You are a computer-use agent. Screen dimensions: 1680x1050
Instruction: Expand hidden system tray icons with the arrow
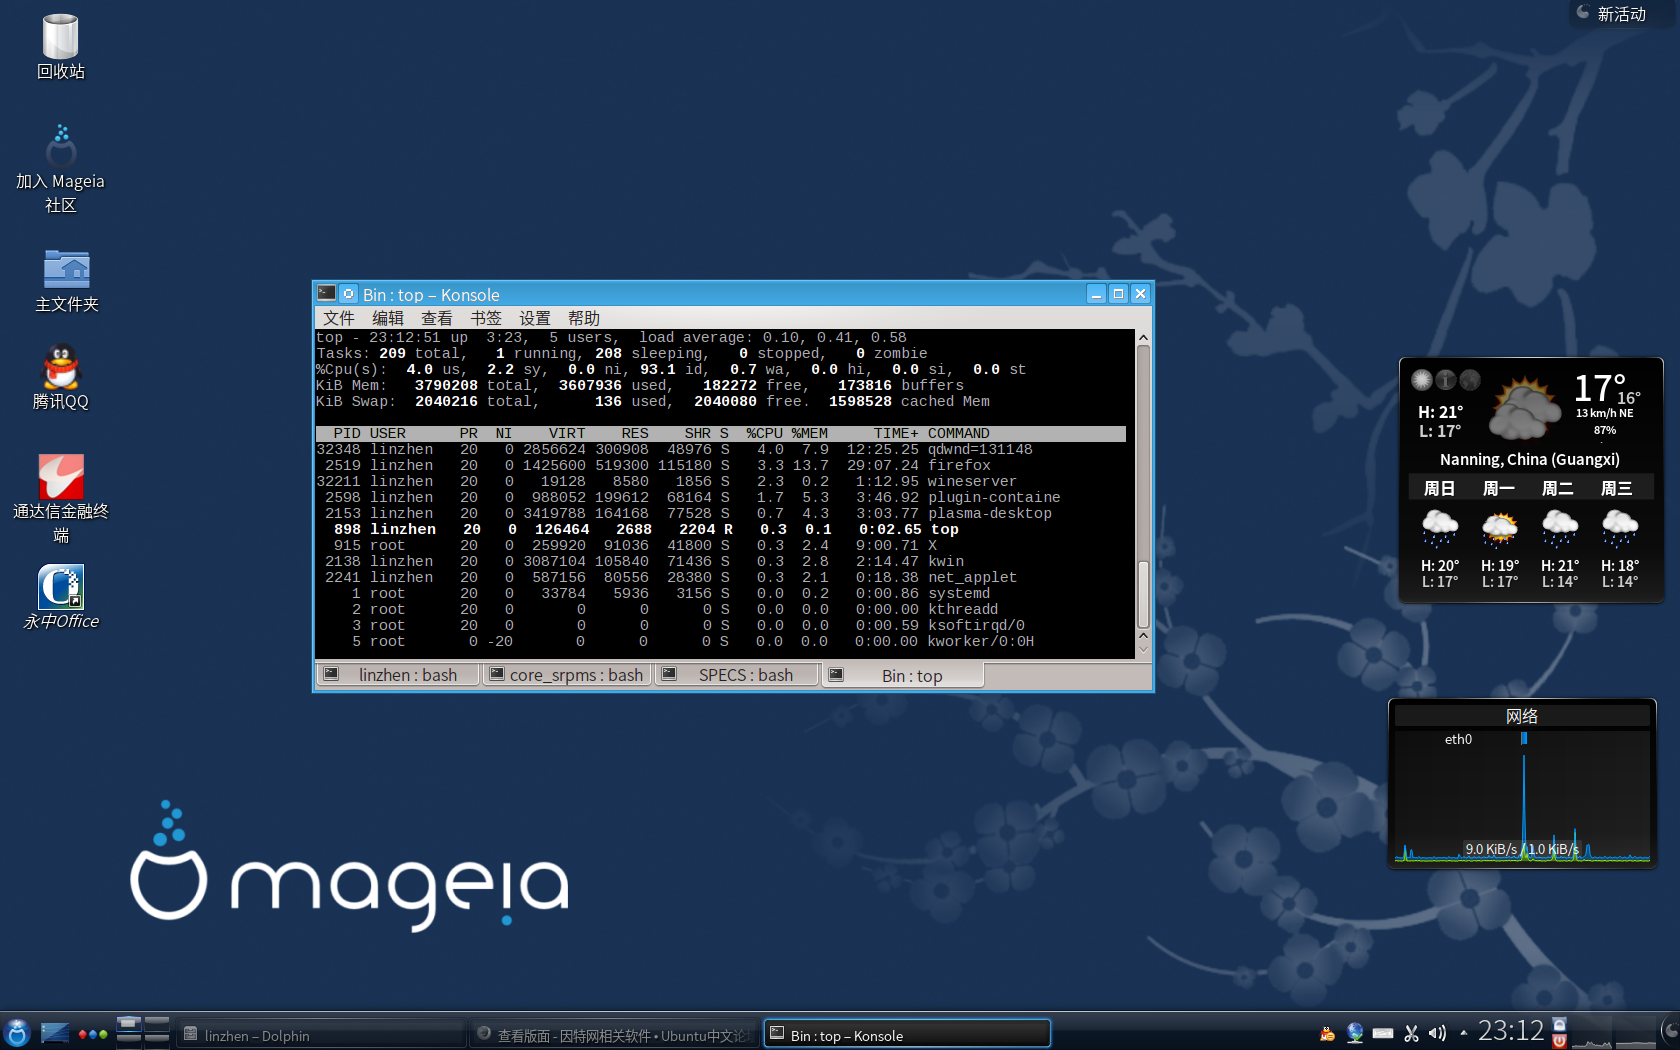[x=1464, y=1033]
